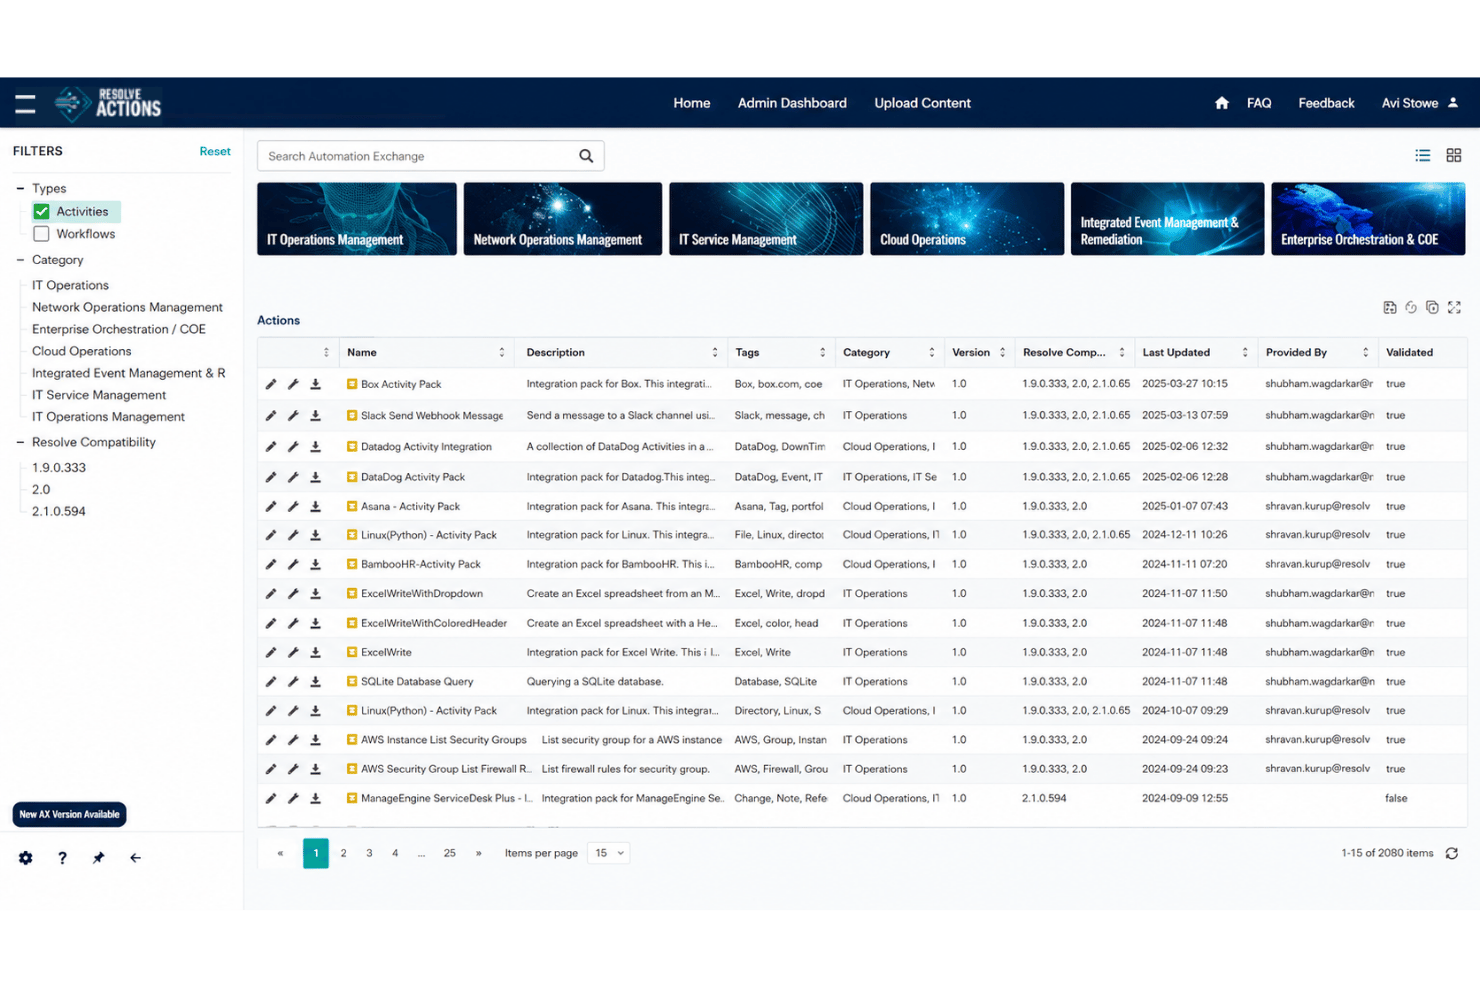This screenshot has width=1480, height=987.
Task: Click the save icon above the table
Action: (x=1390, y=308)
